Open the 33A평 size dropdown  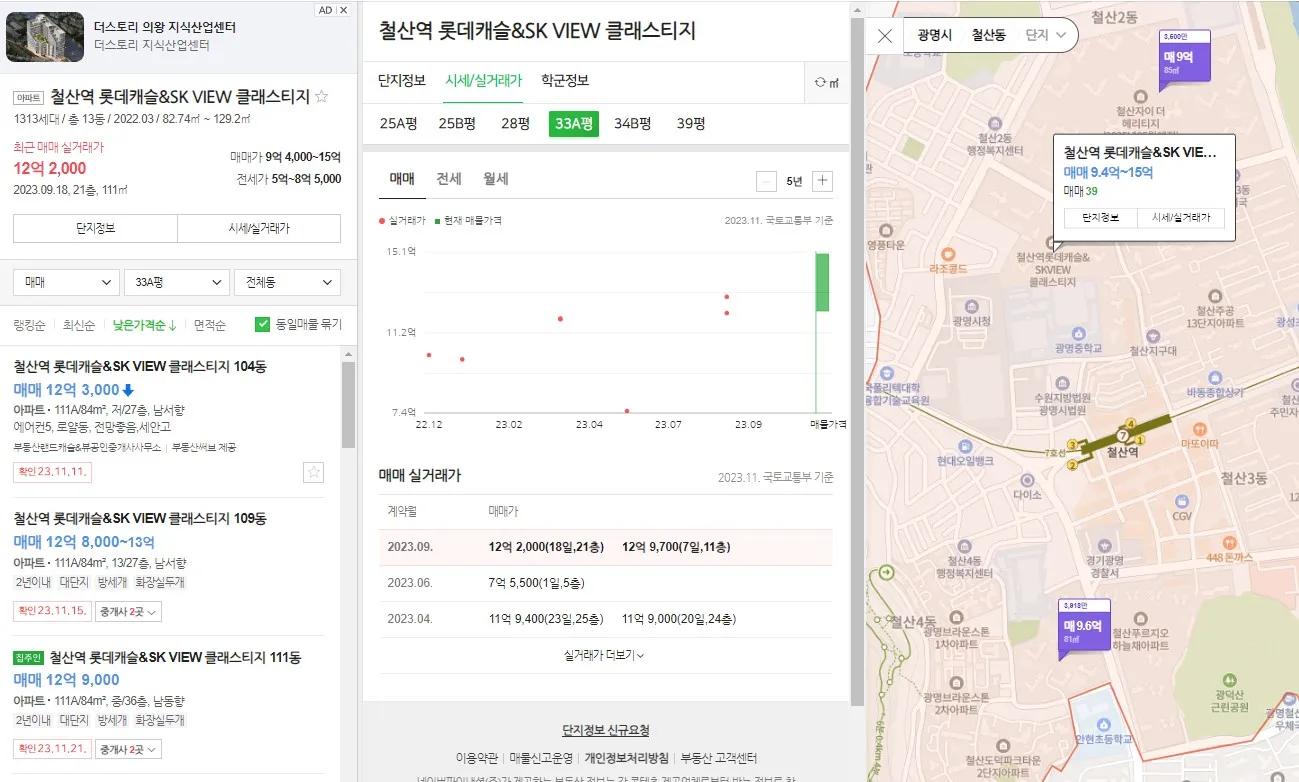pos(175,282)
